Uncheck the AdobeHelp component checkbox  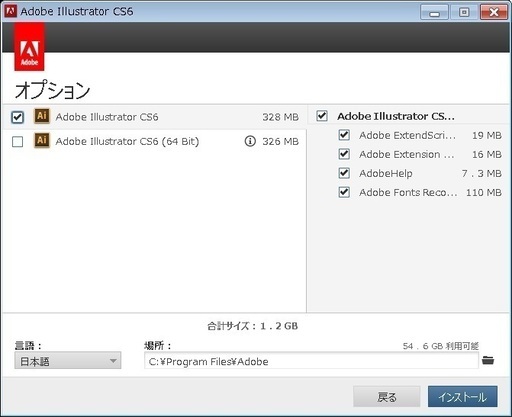point(344,173)
